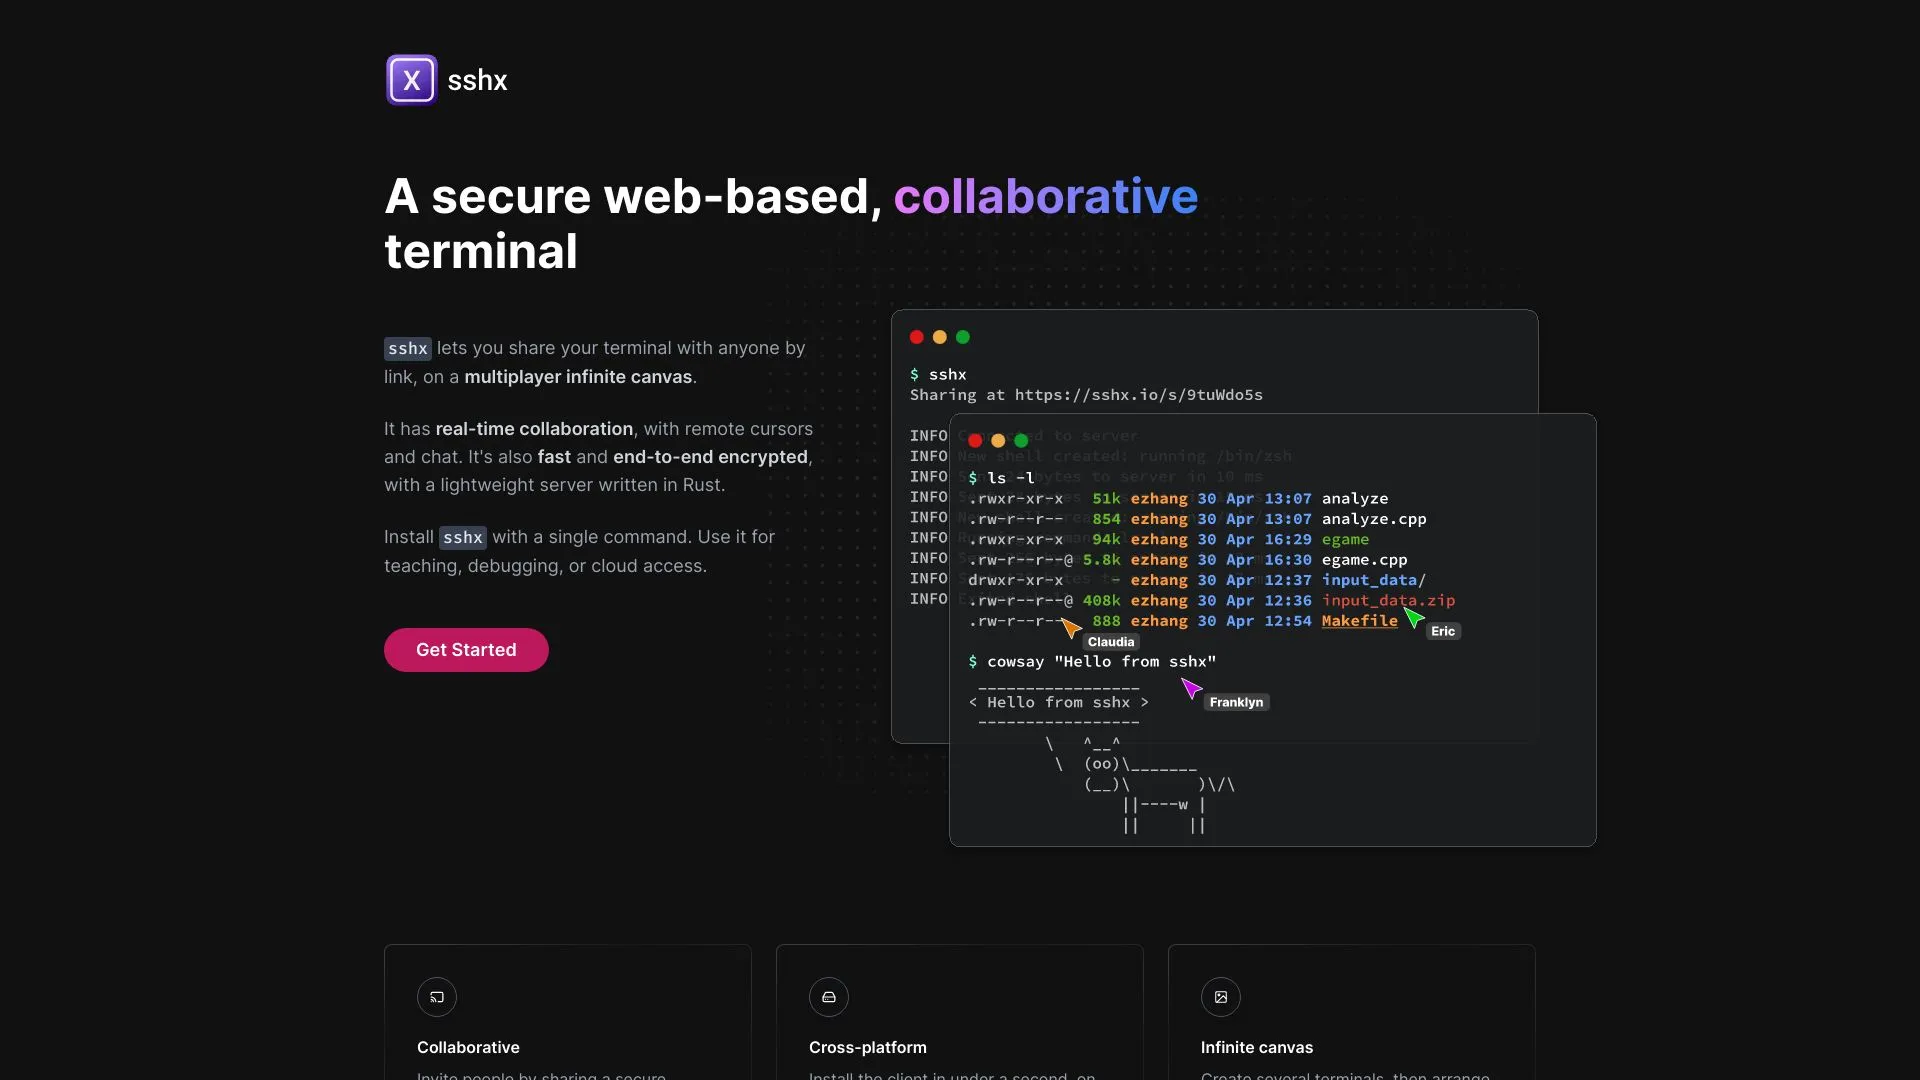1920x1080 pixels.
Task: Click the yellow traffic-light dot on front terminal
Action: (998, 441)
